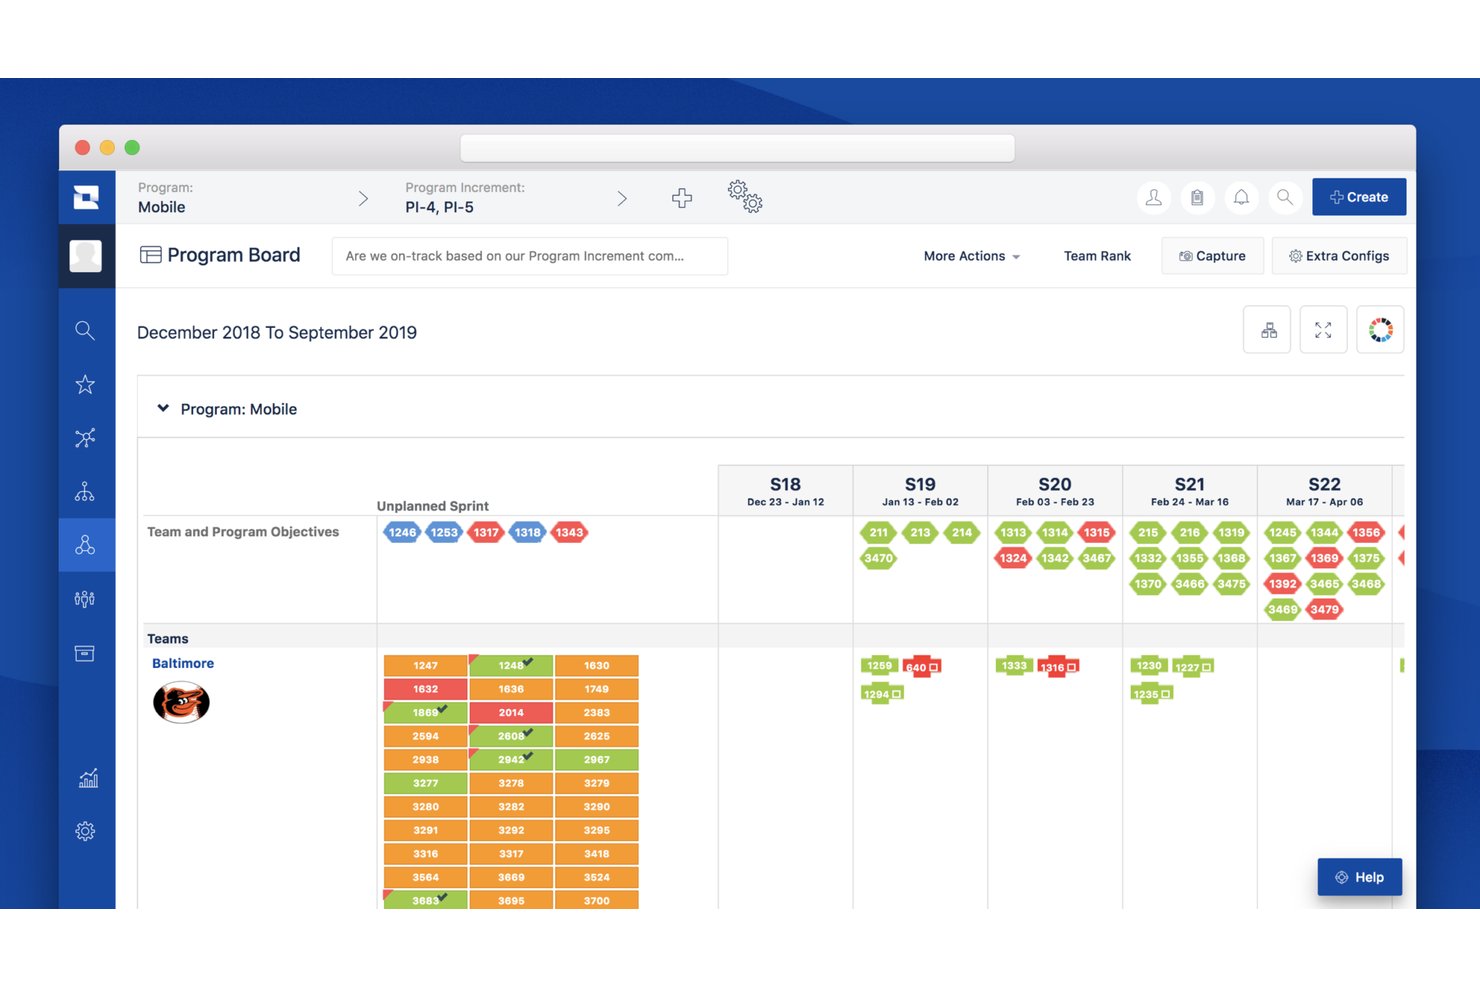Open the search icon in left sidebar
This screenshot has width=1480, height=987.
tap(85, 330)
